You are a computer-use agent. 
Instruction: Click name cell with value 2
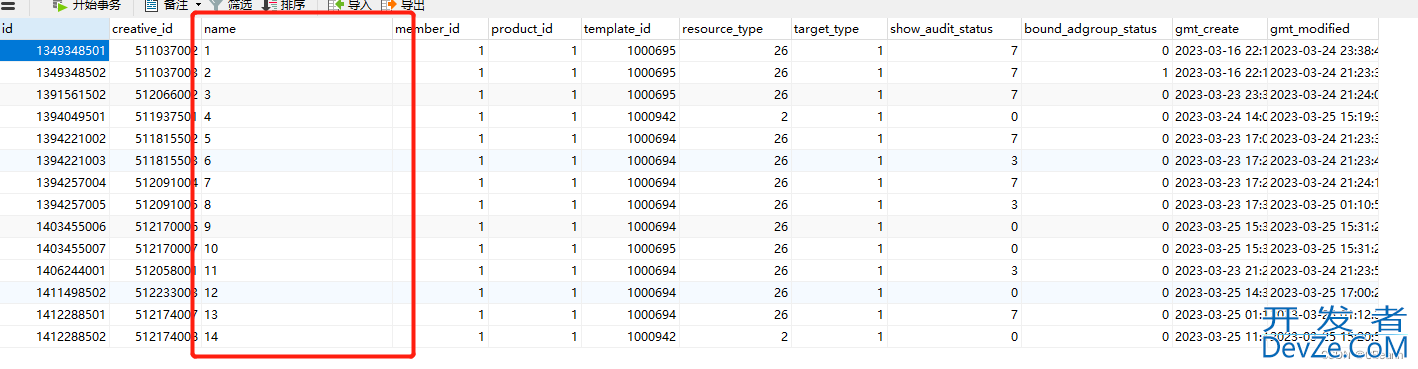(x=296, y=73)
